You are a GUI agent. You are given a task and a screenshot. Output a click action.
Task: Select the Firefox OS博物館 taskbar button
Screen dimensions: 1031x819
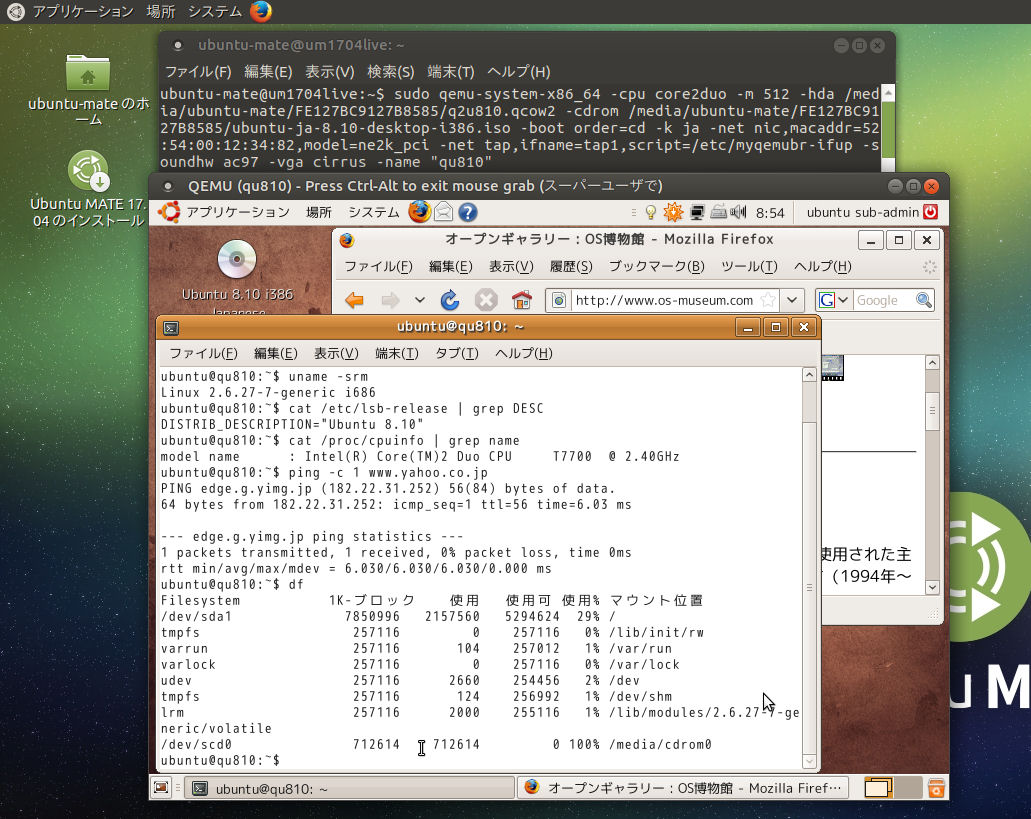click(x=683, y=788)
